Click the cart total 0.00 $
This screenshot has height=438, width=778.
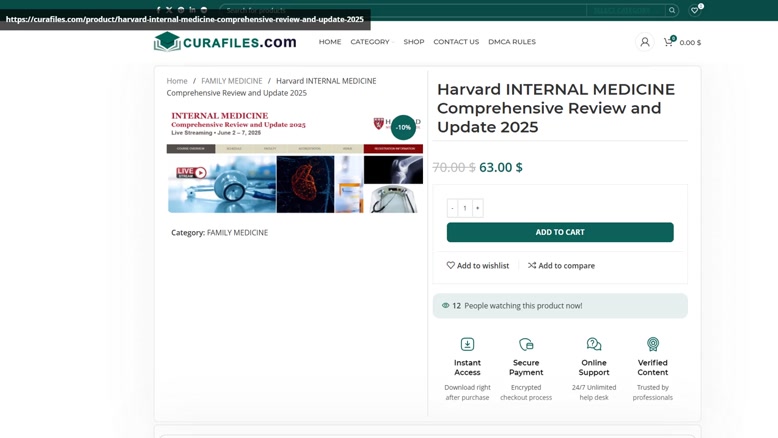[690, 43]
